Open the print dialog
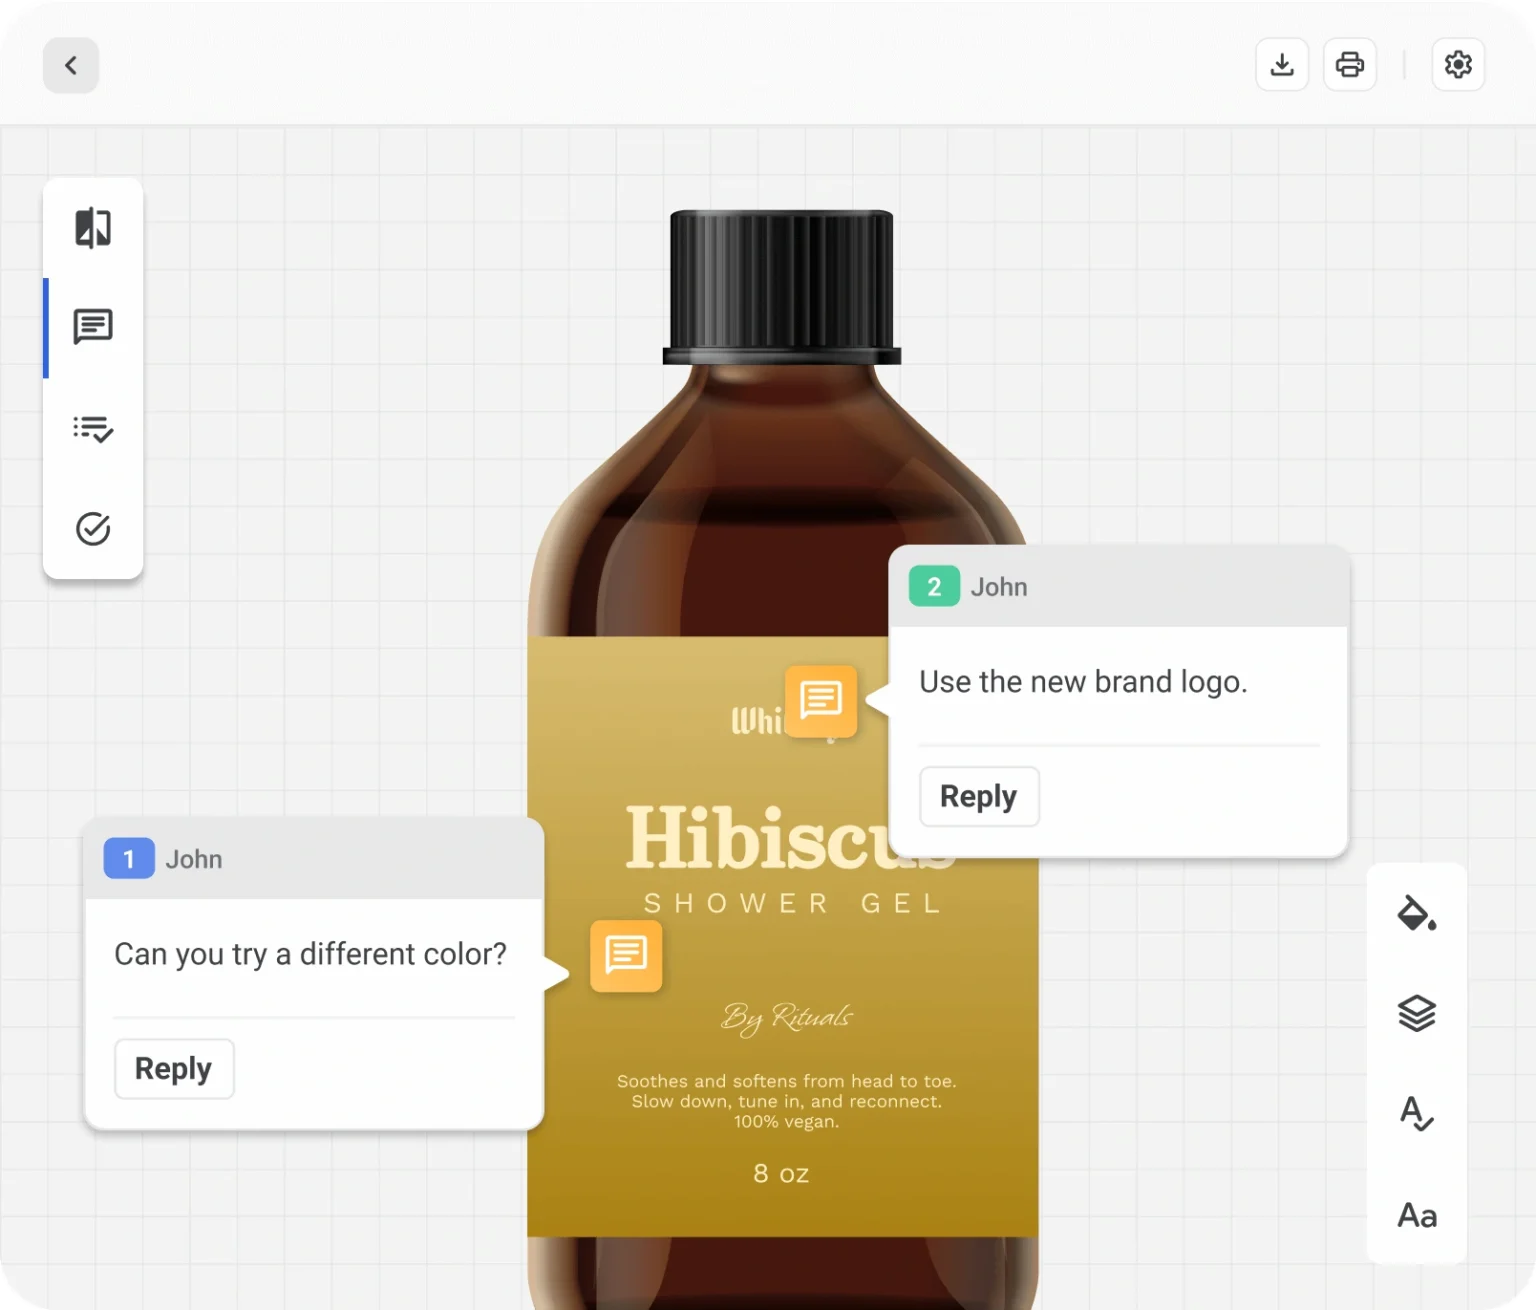The image size is (1536, 1310). tap(1350, 64)
